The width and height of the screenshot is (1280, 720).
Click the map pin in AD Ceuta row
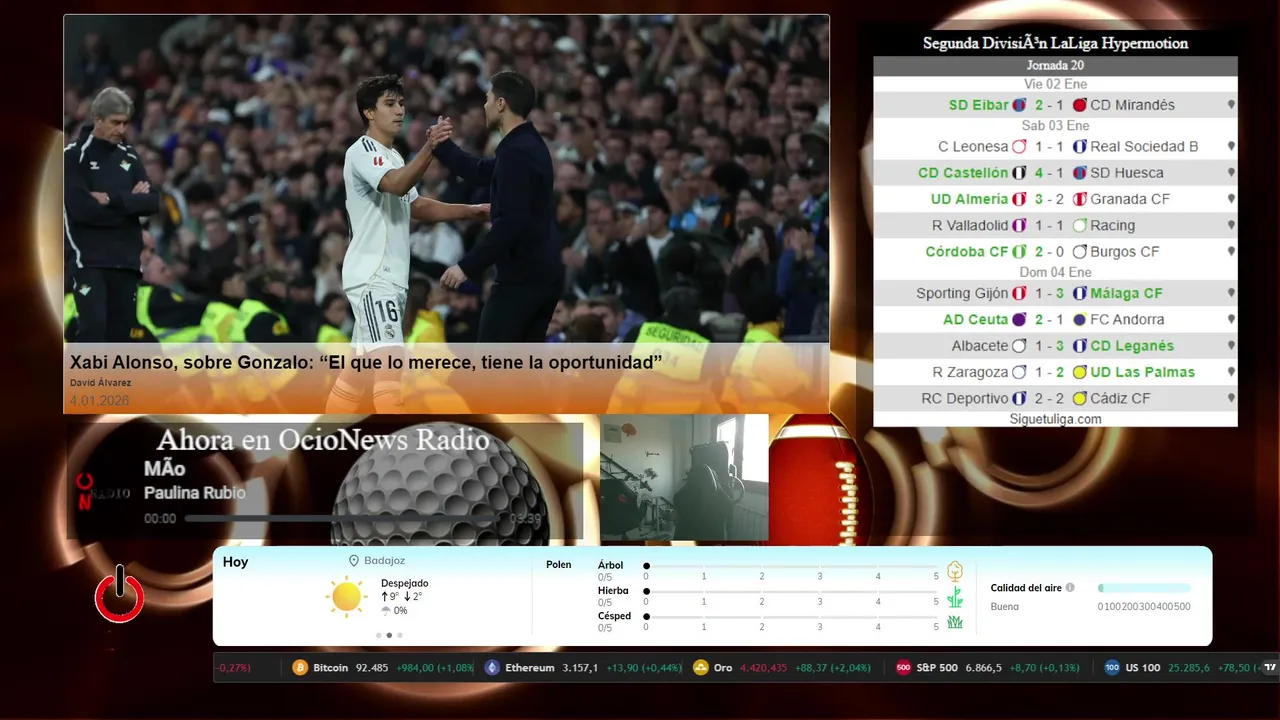[1231, 319]
